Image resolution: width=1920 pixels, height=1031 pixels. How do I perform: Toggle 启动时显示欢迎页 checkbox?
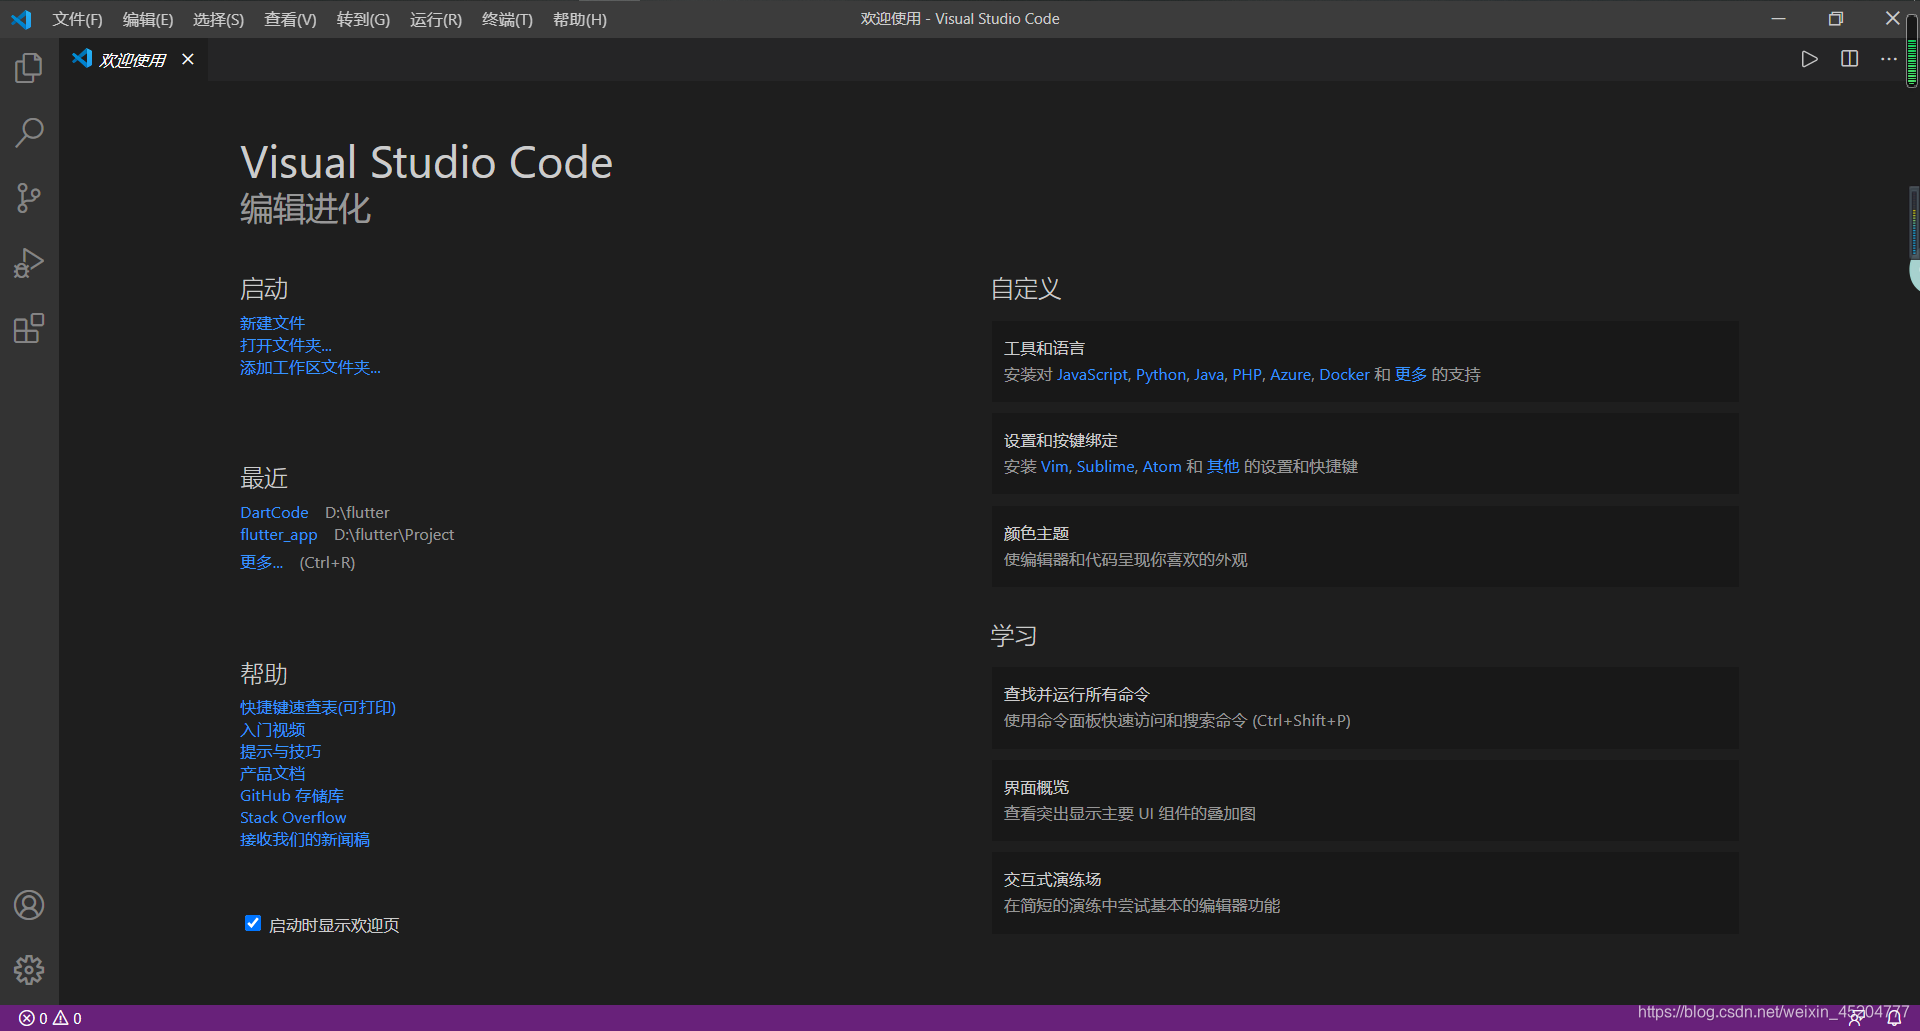253,923
